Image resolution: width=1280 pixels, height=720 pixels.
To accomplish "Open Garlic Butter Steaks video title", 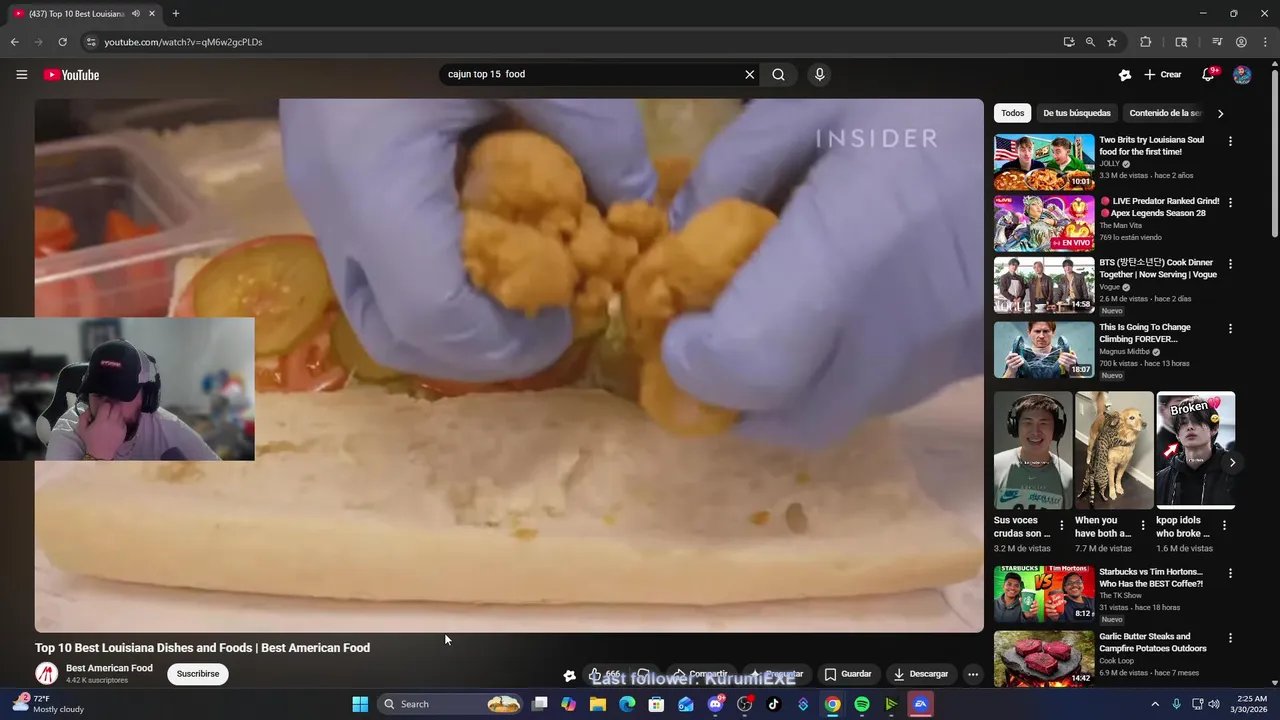I will pos(1153,642).
